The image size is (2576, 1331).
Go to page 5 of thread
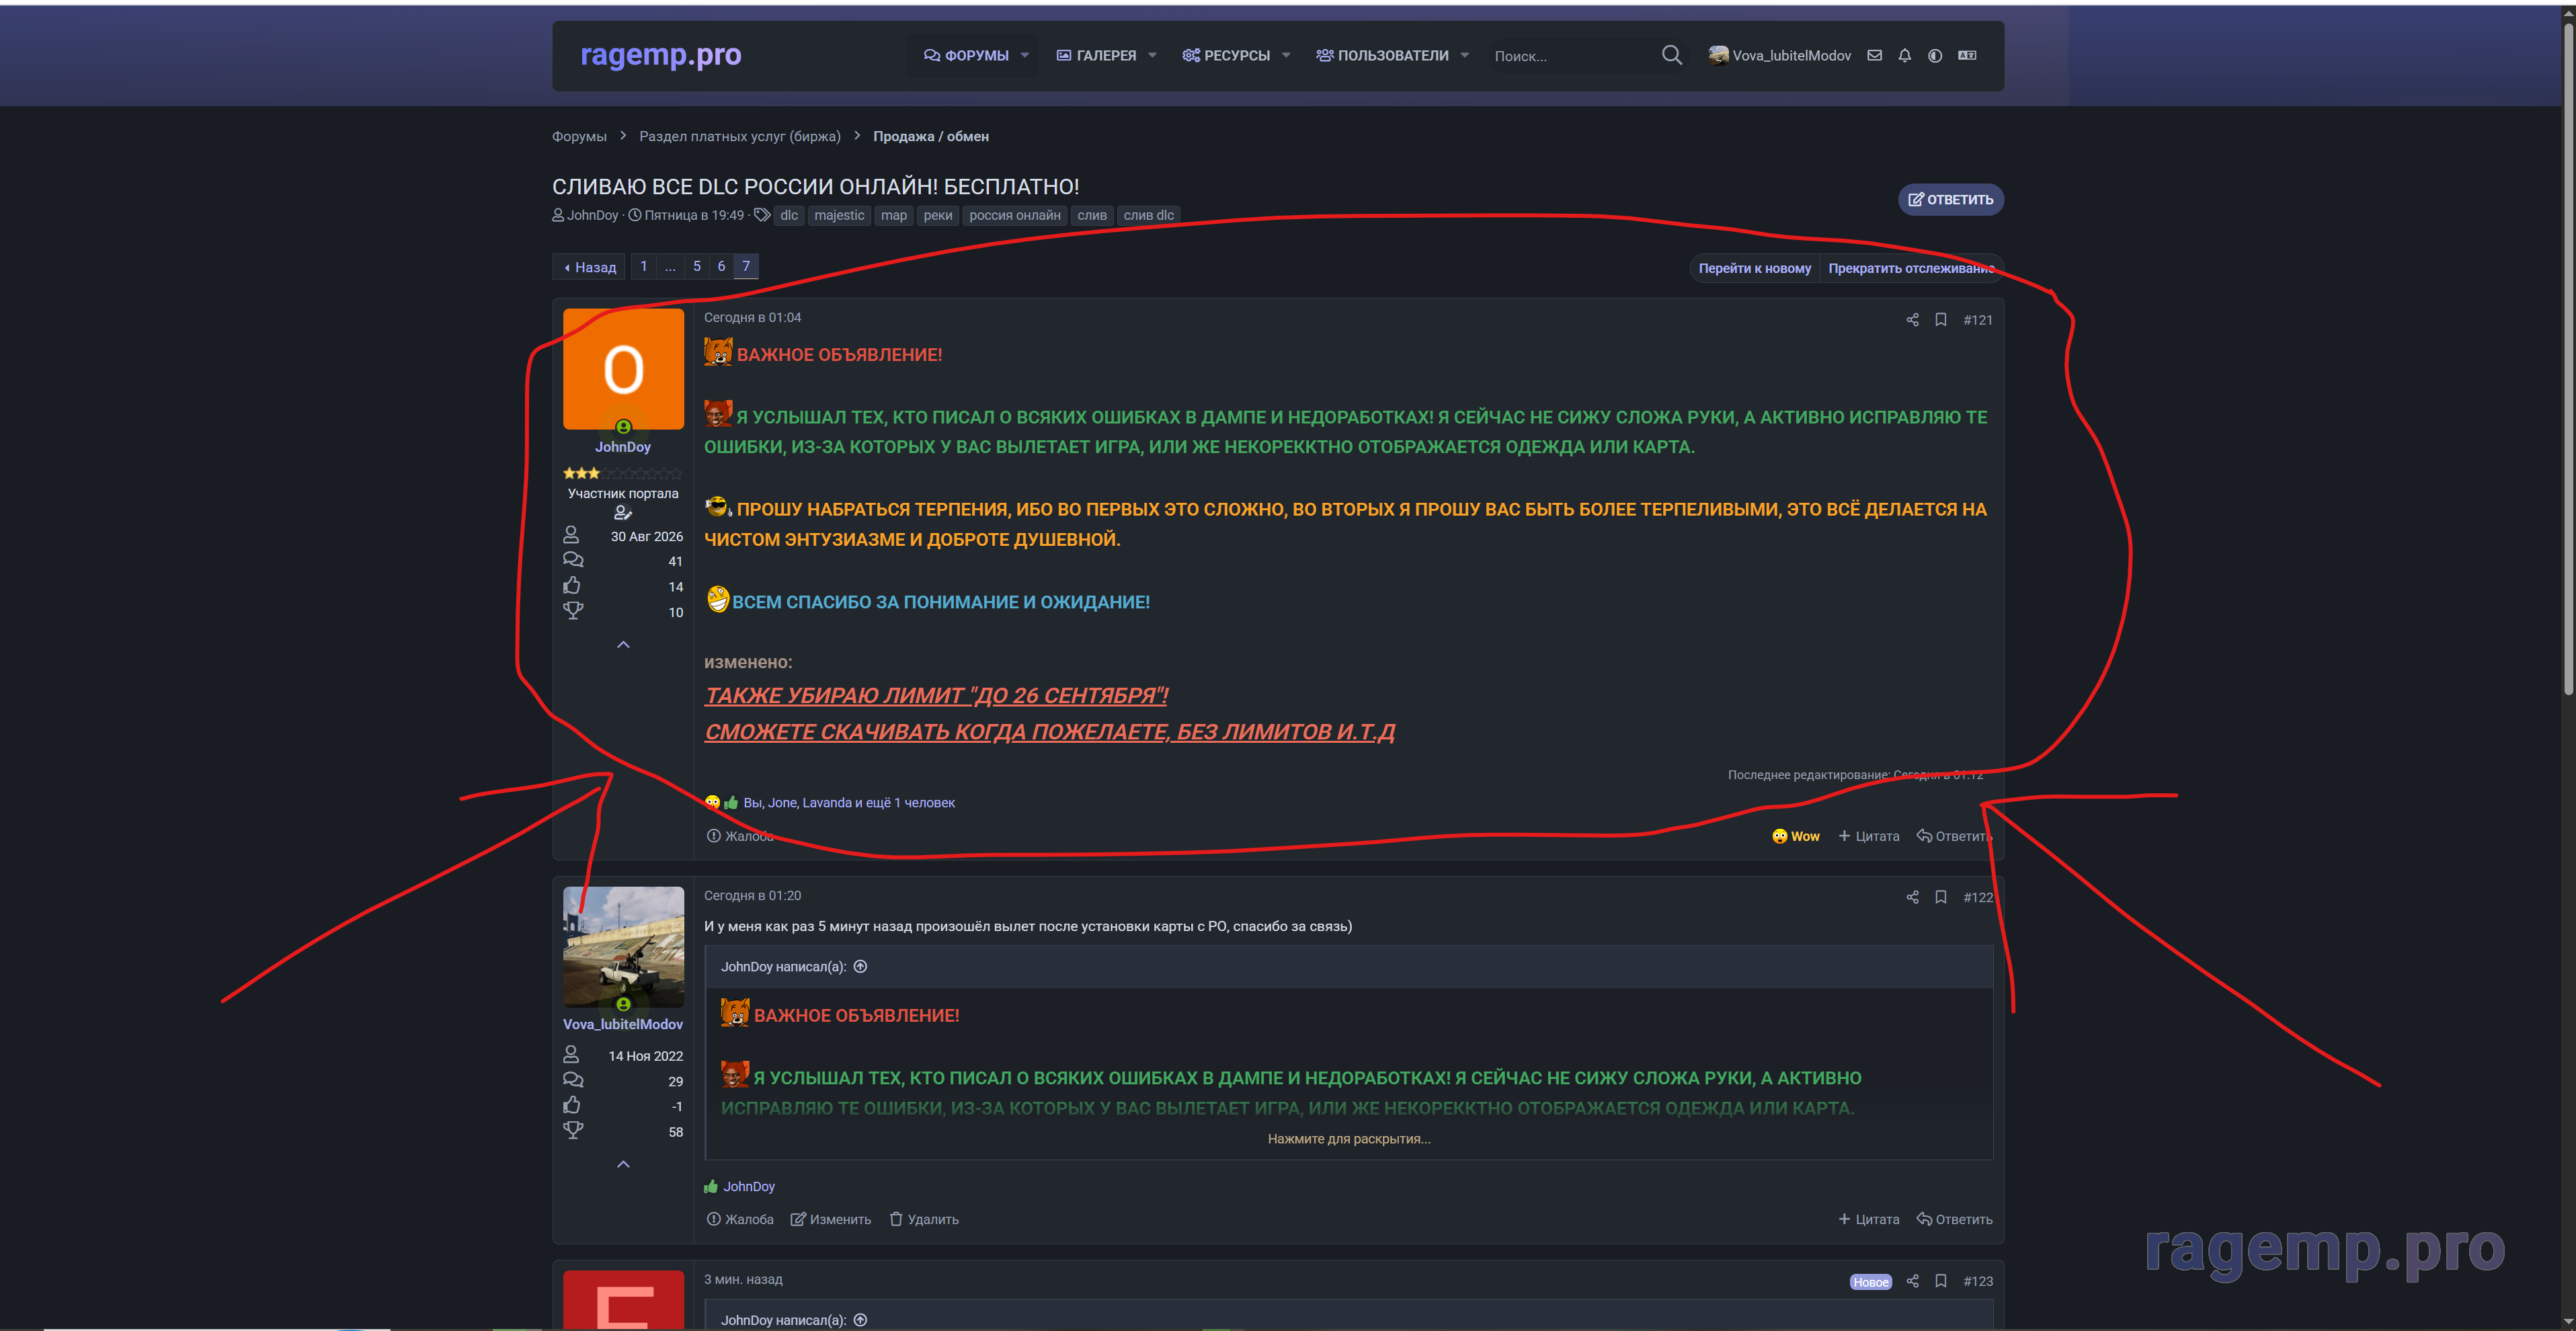coord(697,266)
